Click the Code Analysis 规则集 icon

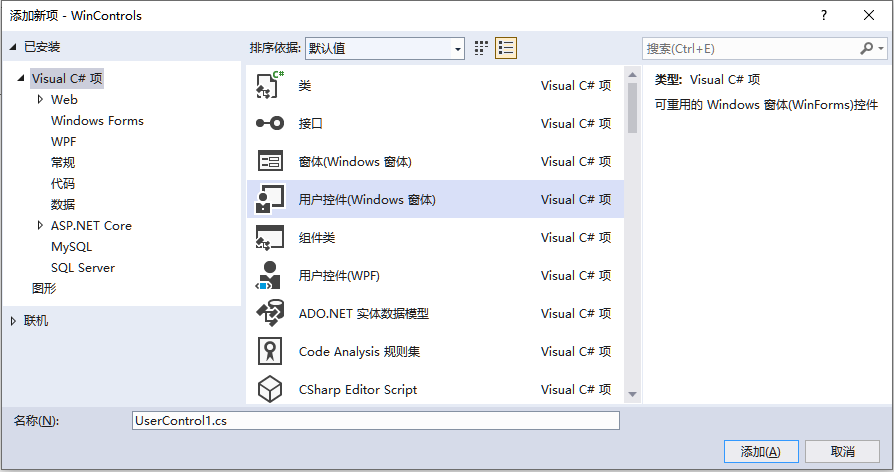click(x=270, y=351)
